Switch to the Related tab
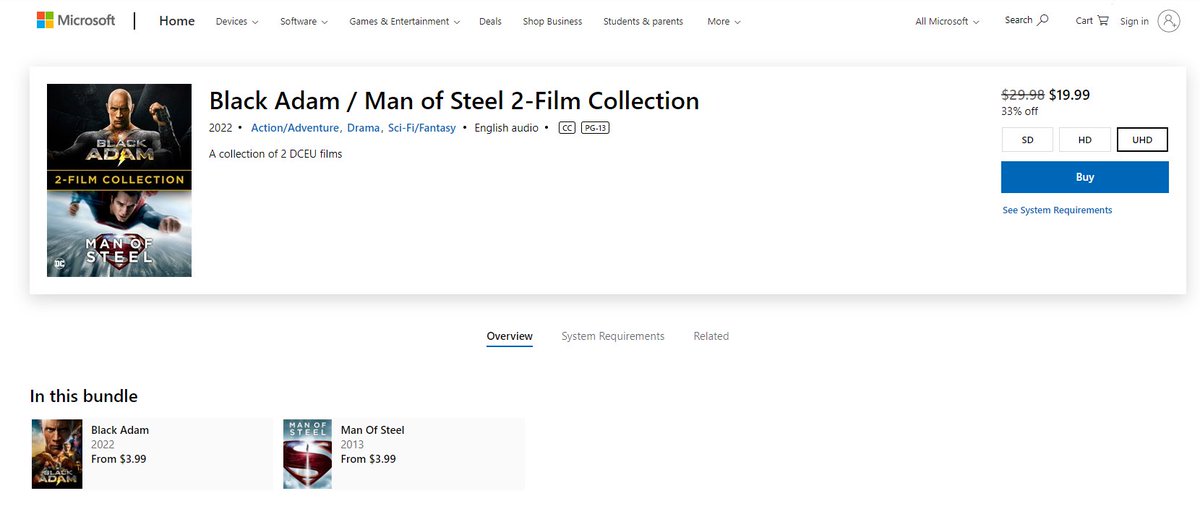 (711, 336)
